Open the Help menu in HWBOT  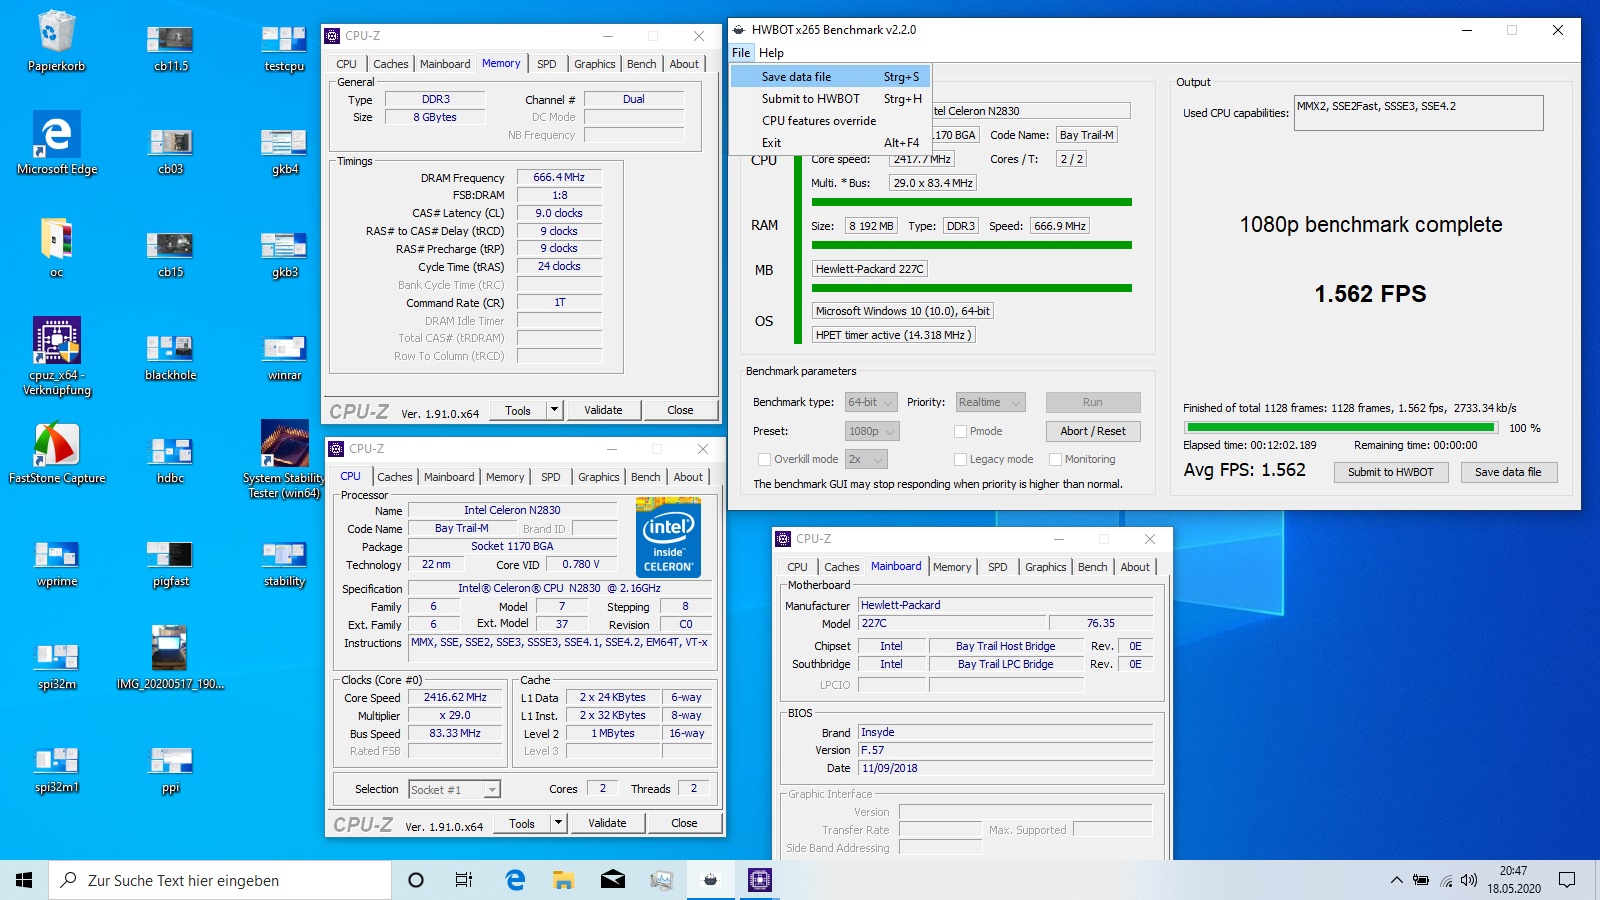771,52
